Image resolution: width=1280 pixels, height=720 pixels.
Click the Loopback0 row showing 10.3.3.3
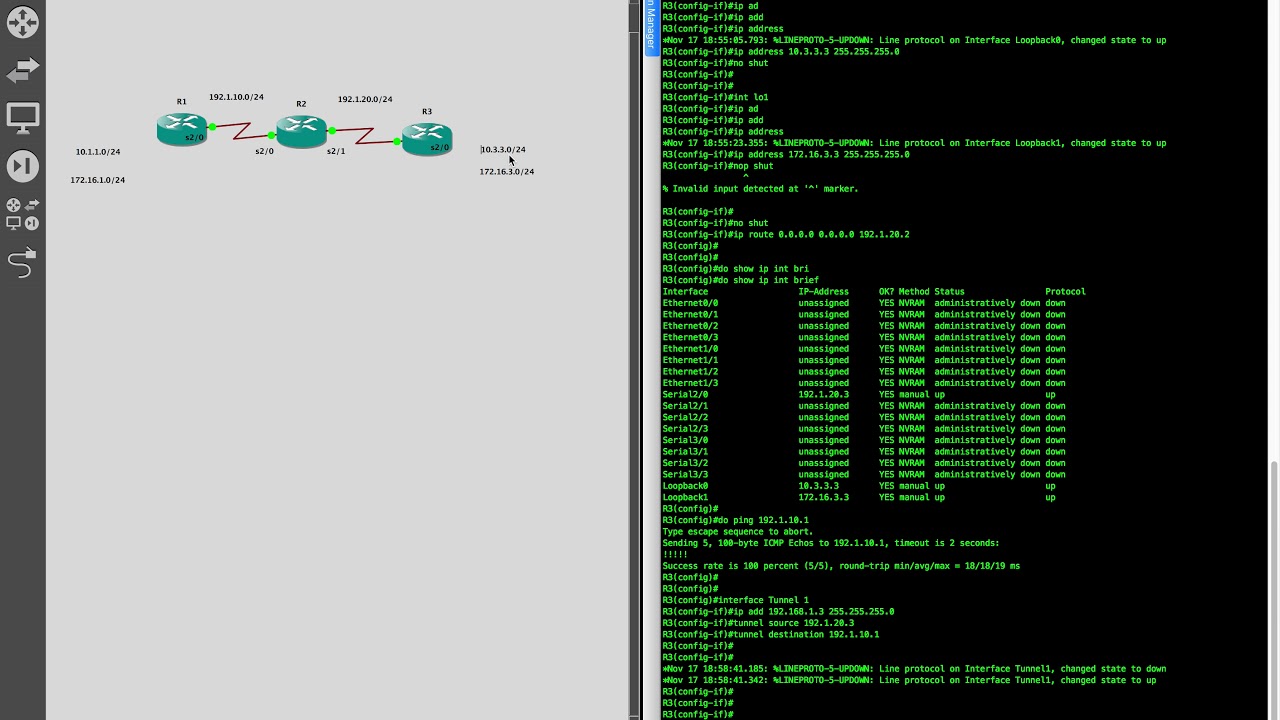(859, 486)
